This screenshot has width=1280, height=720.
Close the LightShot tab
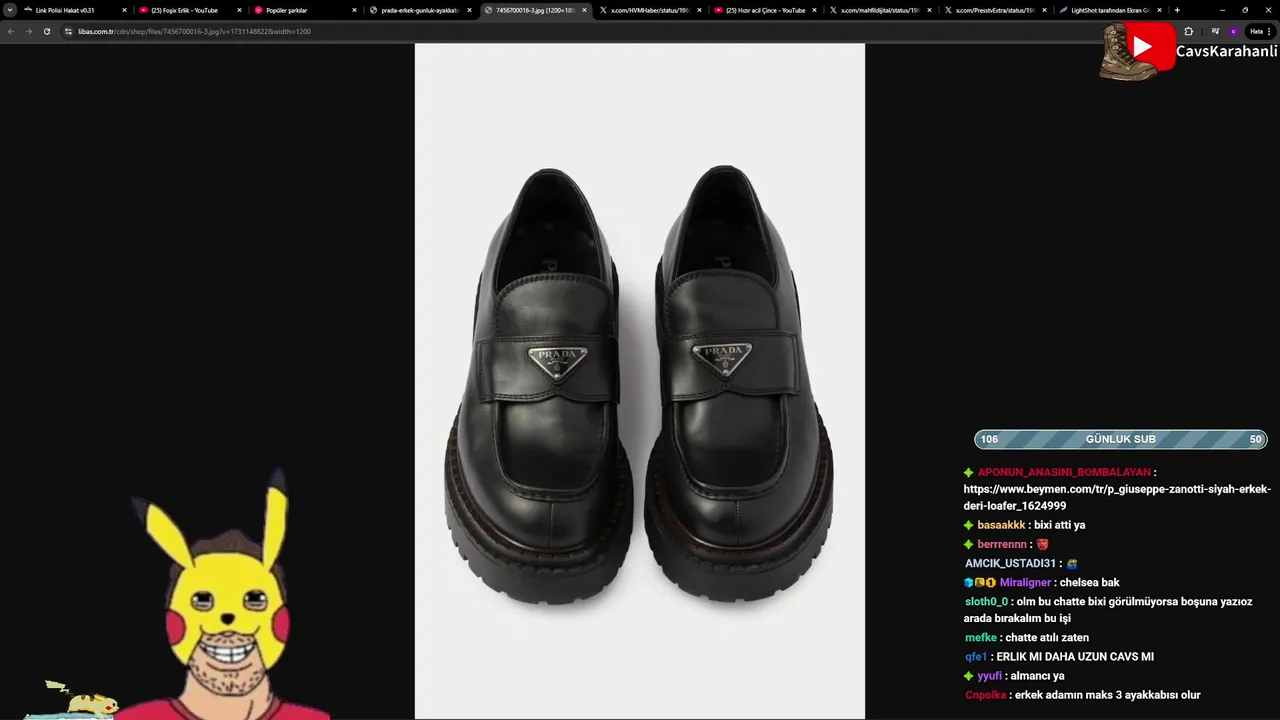(1159, 10)
